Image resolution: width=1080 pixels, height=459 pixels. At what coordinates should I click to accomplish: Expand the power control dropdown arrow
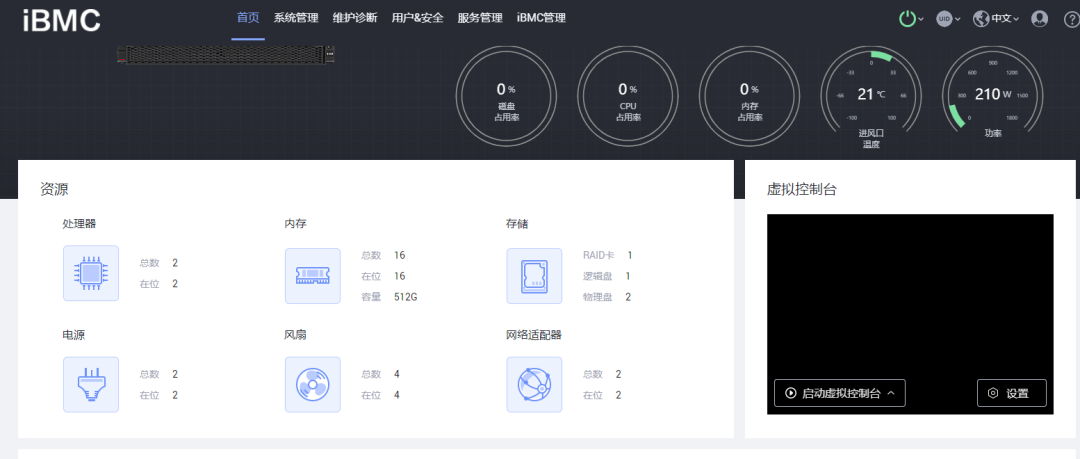(921, 19)
